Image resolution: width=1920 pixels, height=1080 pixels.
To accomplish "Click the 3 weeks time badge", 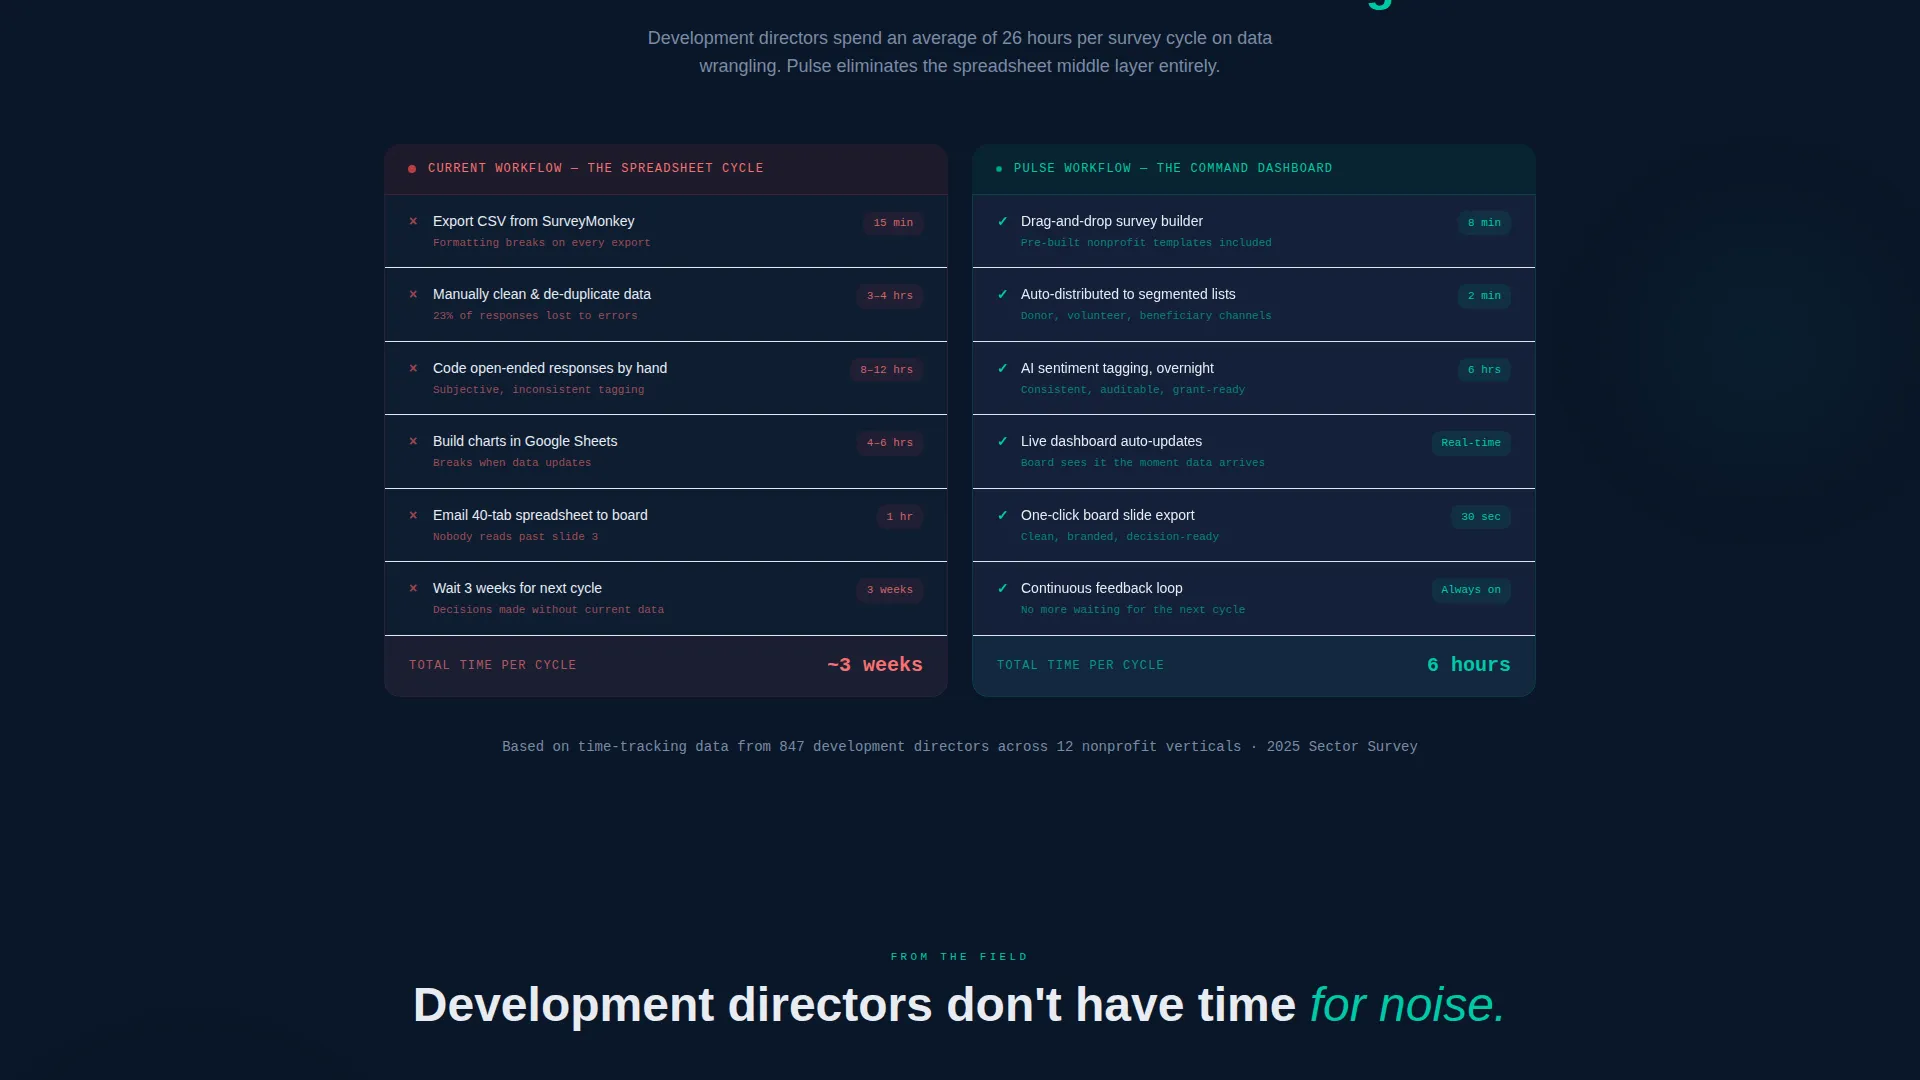I will [x=890, y=590].
